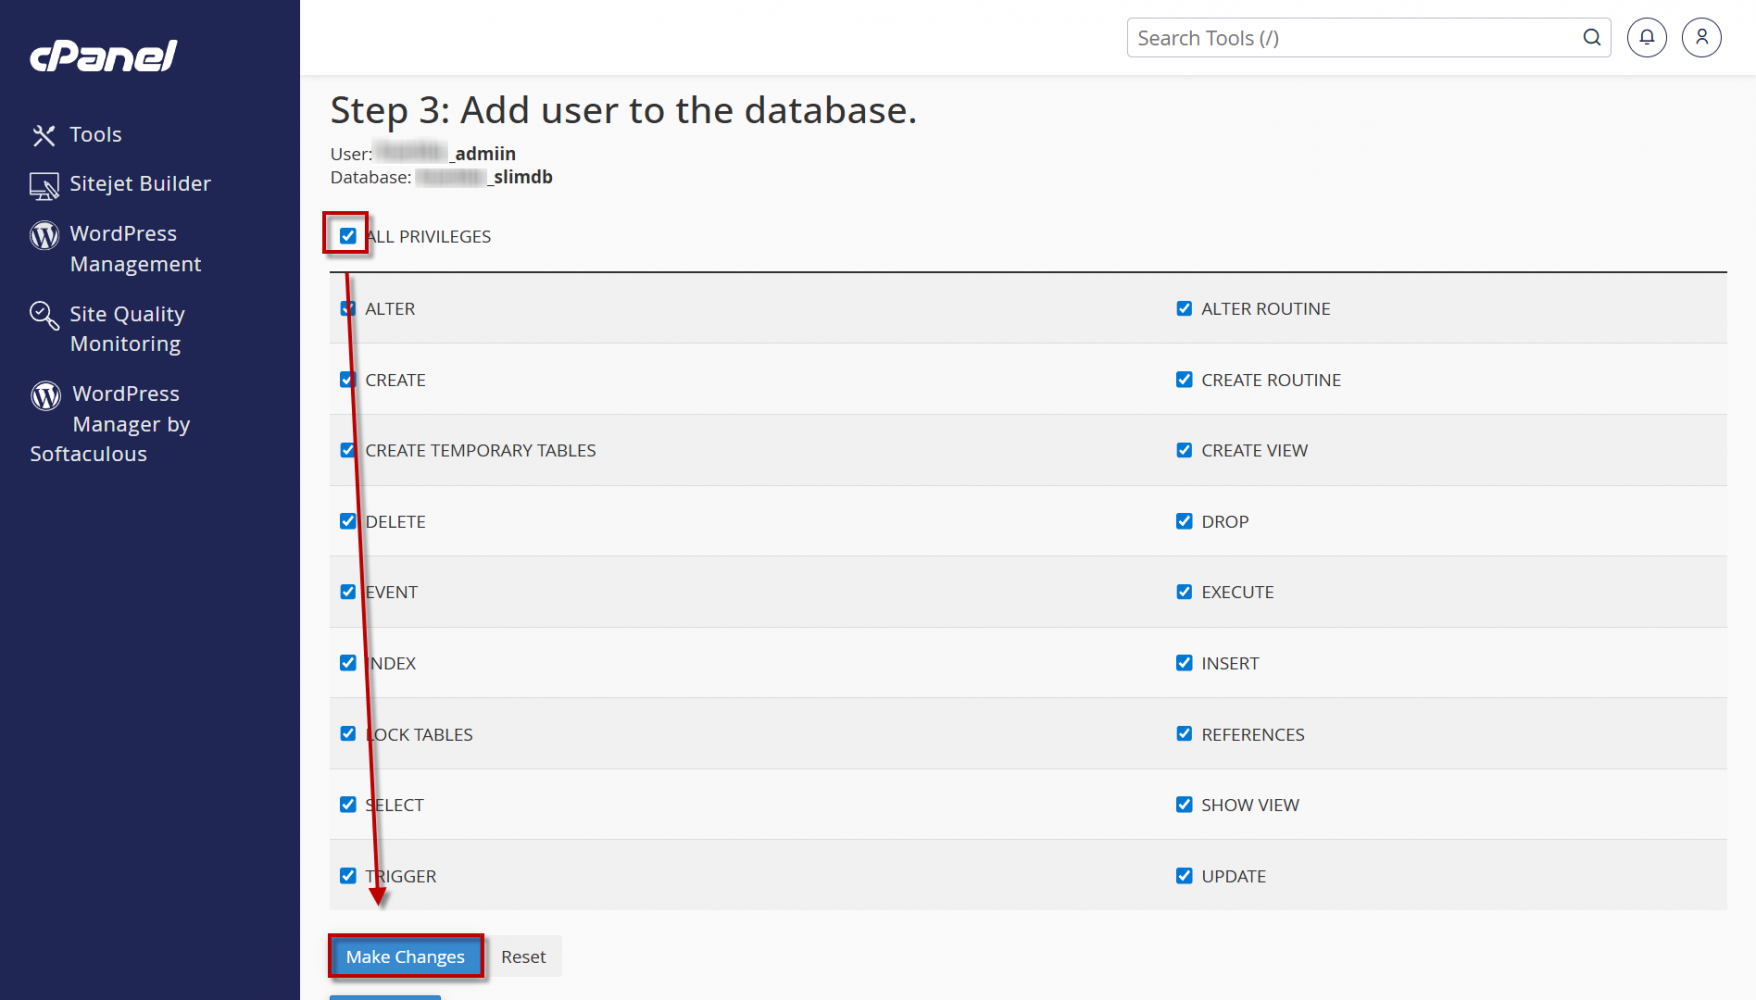Screen dimensions: 1756x1000
Task: Click the Reset button
Action: (x=523, y=957)
